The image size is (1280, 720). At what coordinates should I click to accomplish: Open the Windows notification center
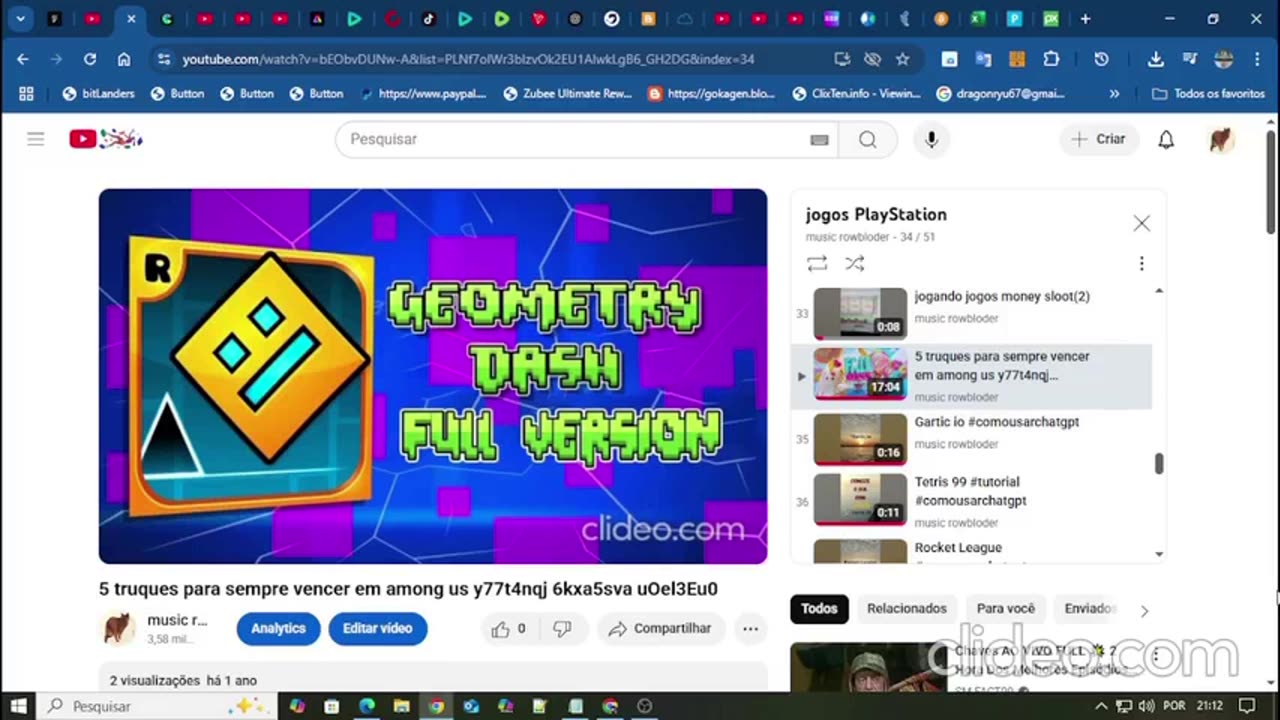pyautogui.click(x=1246, y=706)
